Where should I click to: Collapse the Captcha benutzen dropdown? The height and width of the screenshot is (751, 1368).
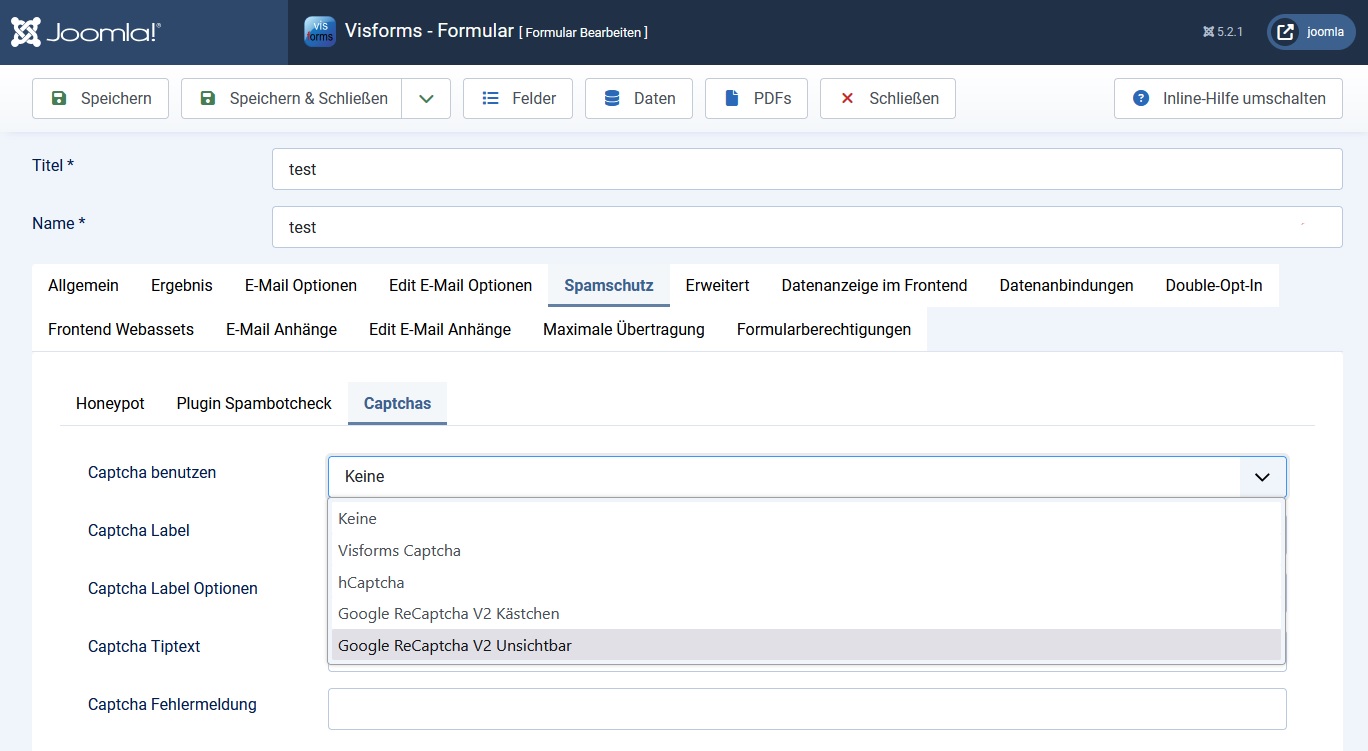coord(1262,477)
